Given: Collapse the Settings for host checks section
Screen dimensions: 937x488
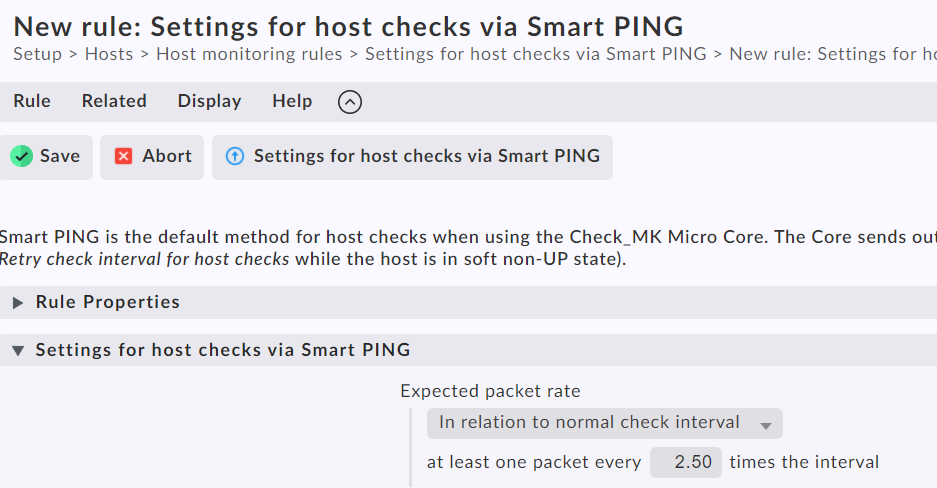Looking at the screenshot, I should coord(18,350).
